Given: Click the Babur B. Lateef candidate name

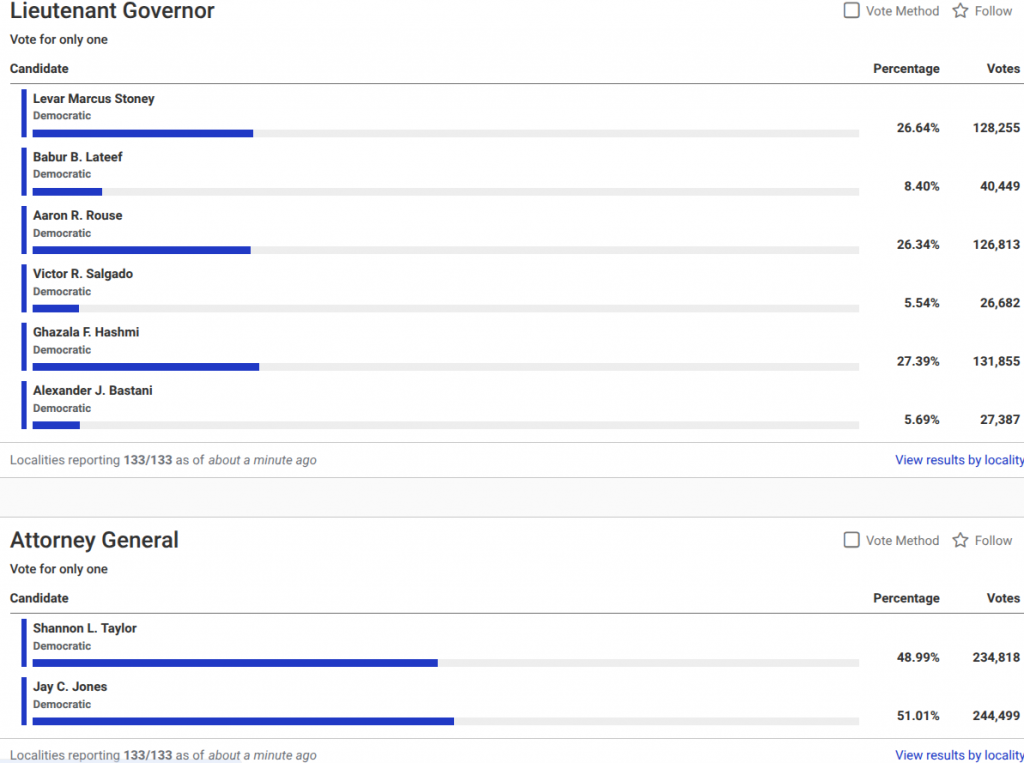Looking at the screenshot, I should click(78, 157).
